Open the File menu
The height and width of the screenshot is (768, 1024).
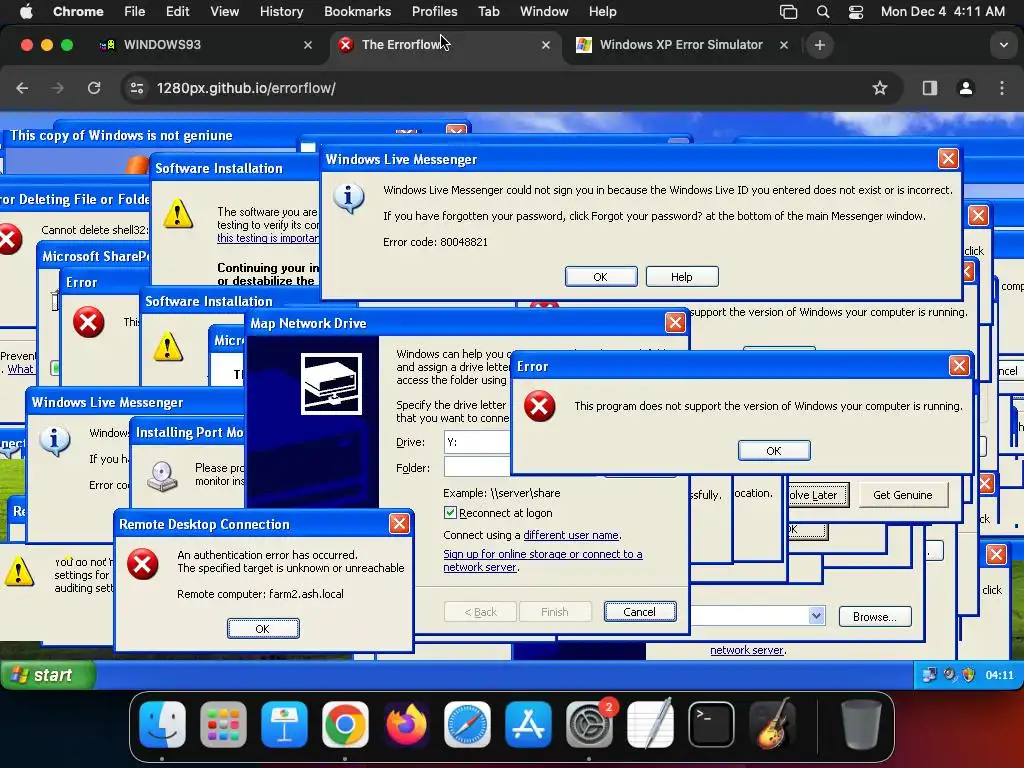click(x=135, y=11)
